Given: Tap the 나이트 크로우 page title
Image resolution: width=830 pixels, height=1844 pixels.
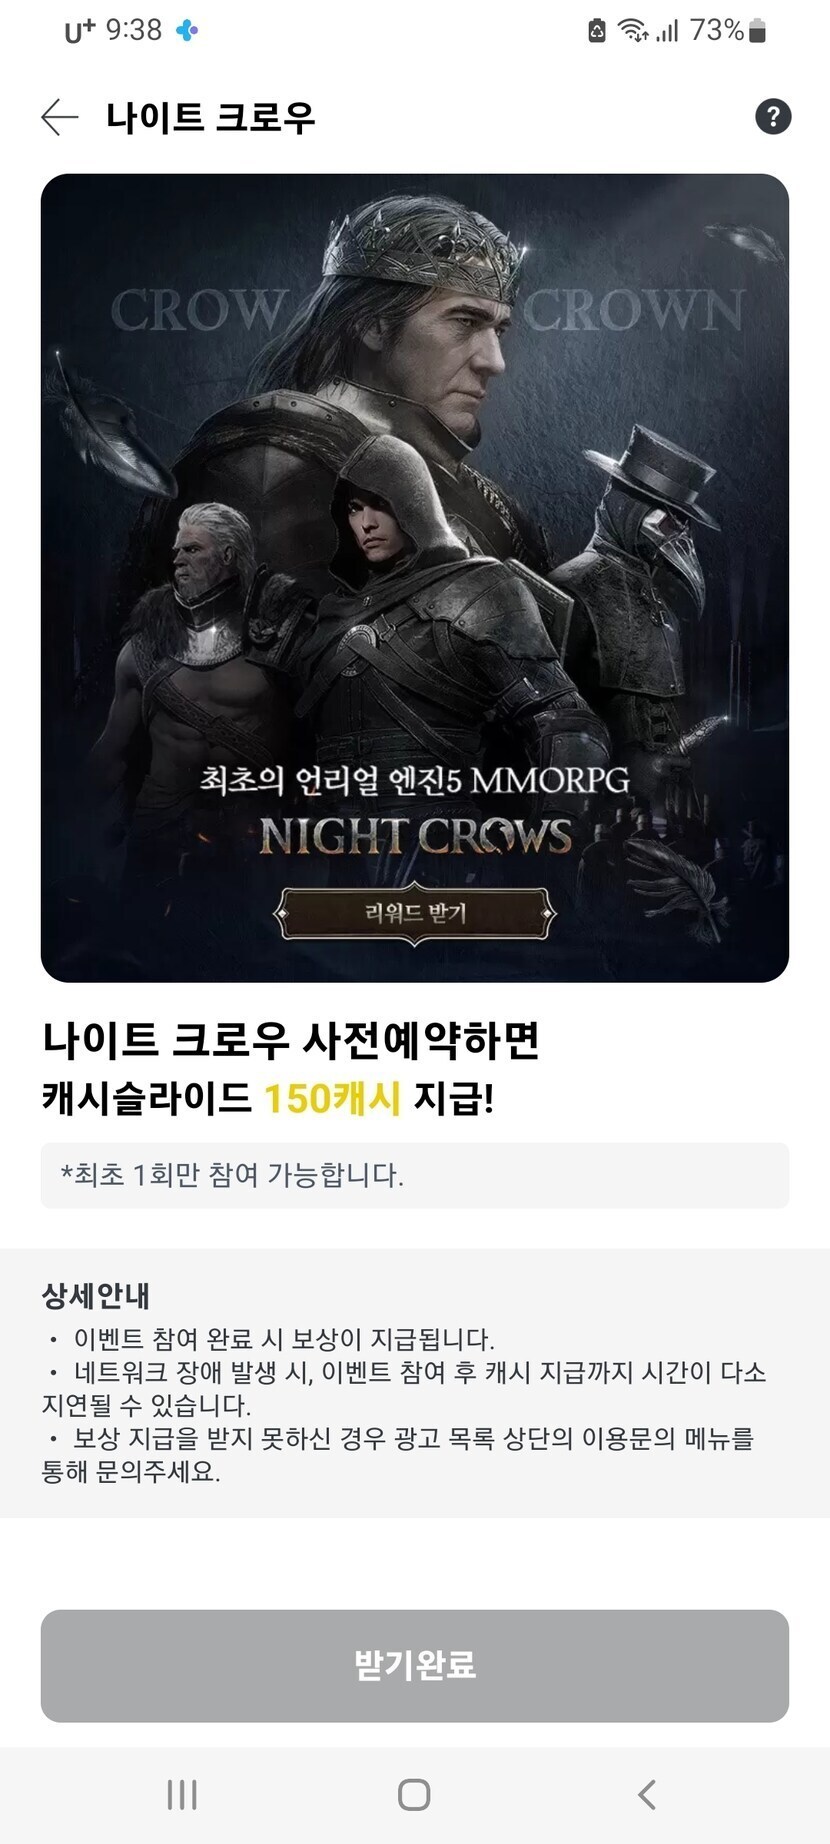Looking at the screenshot, I should [211, 117].
